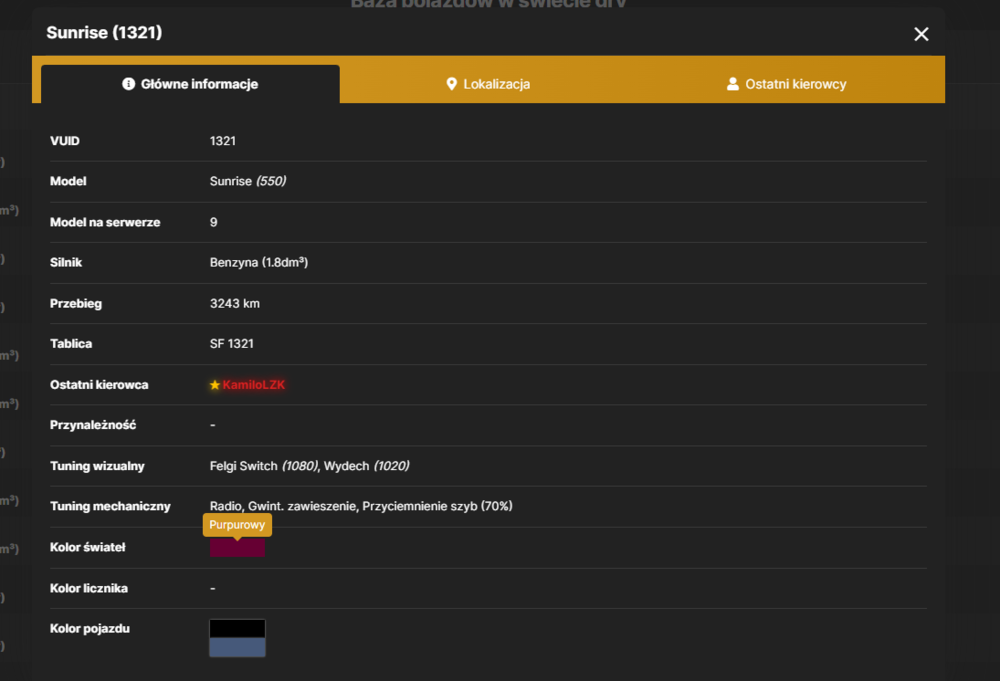The width and height of the screenshot is (1000, 681).
Task: Click Felgi Switch (1080) in Tuning wizualny
Action: pyautogui.click(x=264, y=465)
